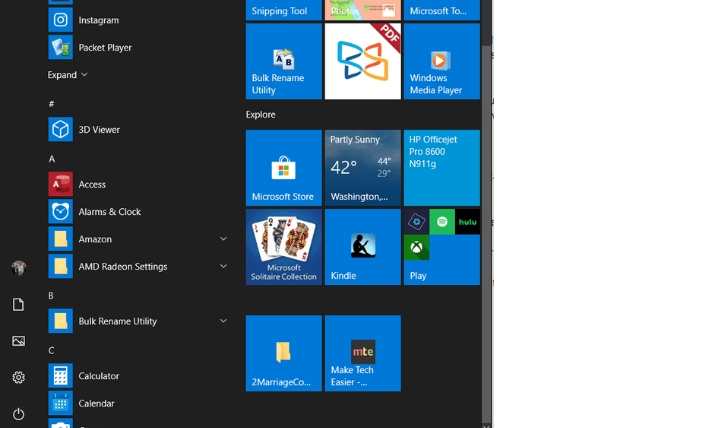Screen dimensions: 720x428
Task: Click the AMD Radeon Settings folder icon
Action: pyautogui.click(x=61, y=266)
